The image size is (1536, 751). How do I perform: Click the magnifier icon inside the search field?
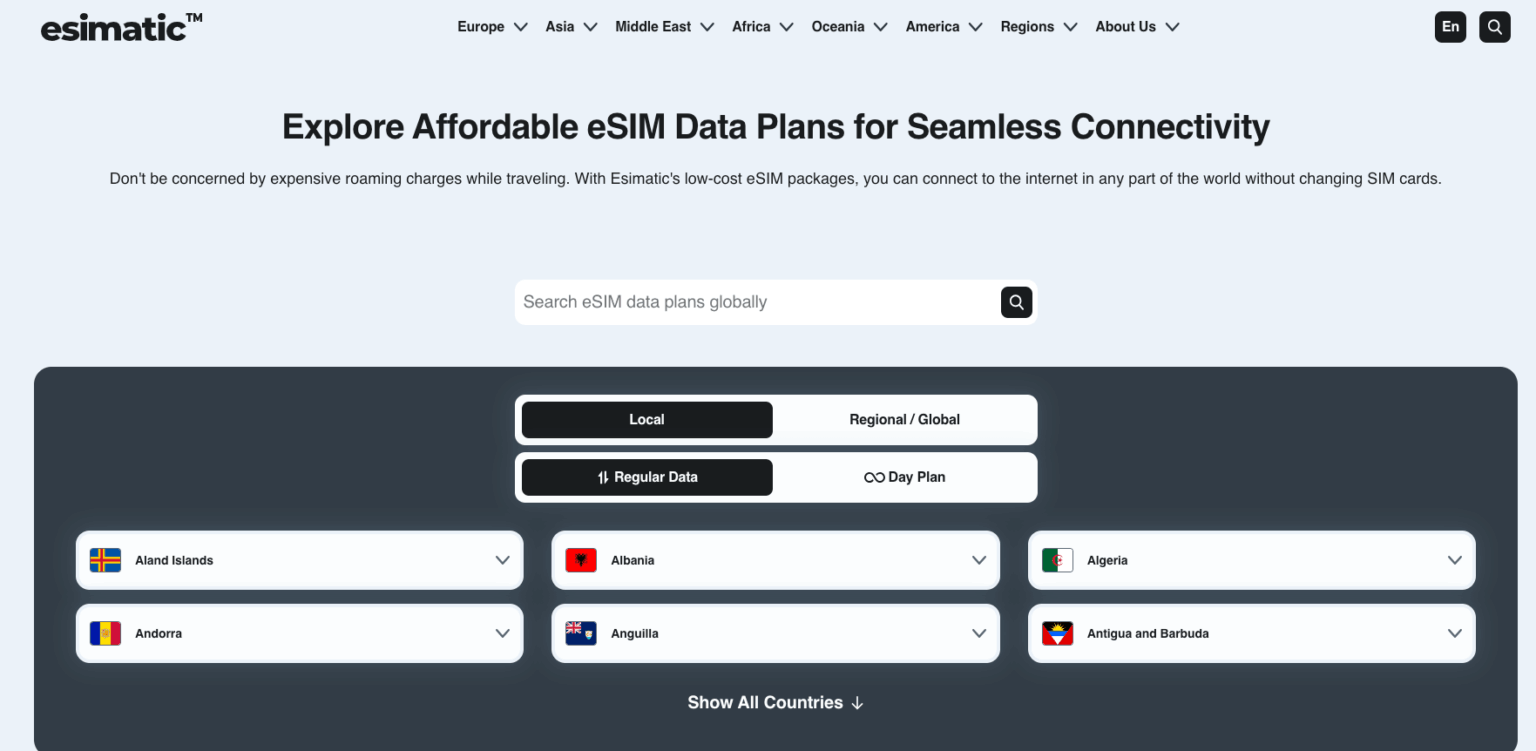[1016, 301]
